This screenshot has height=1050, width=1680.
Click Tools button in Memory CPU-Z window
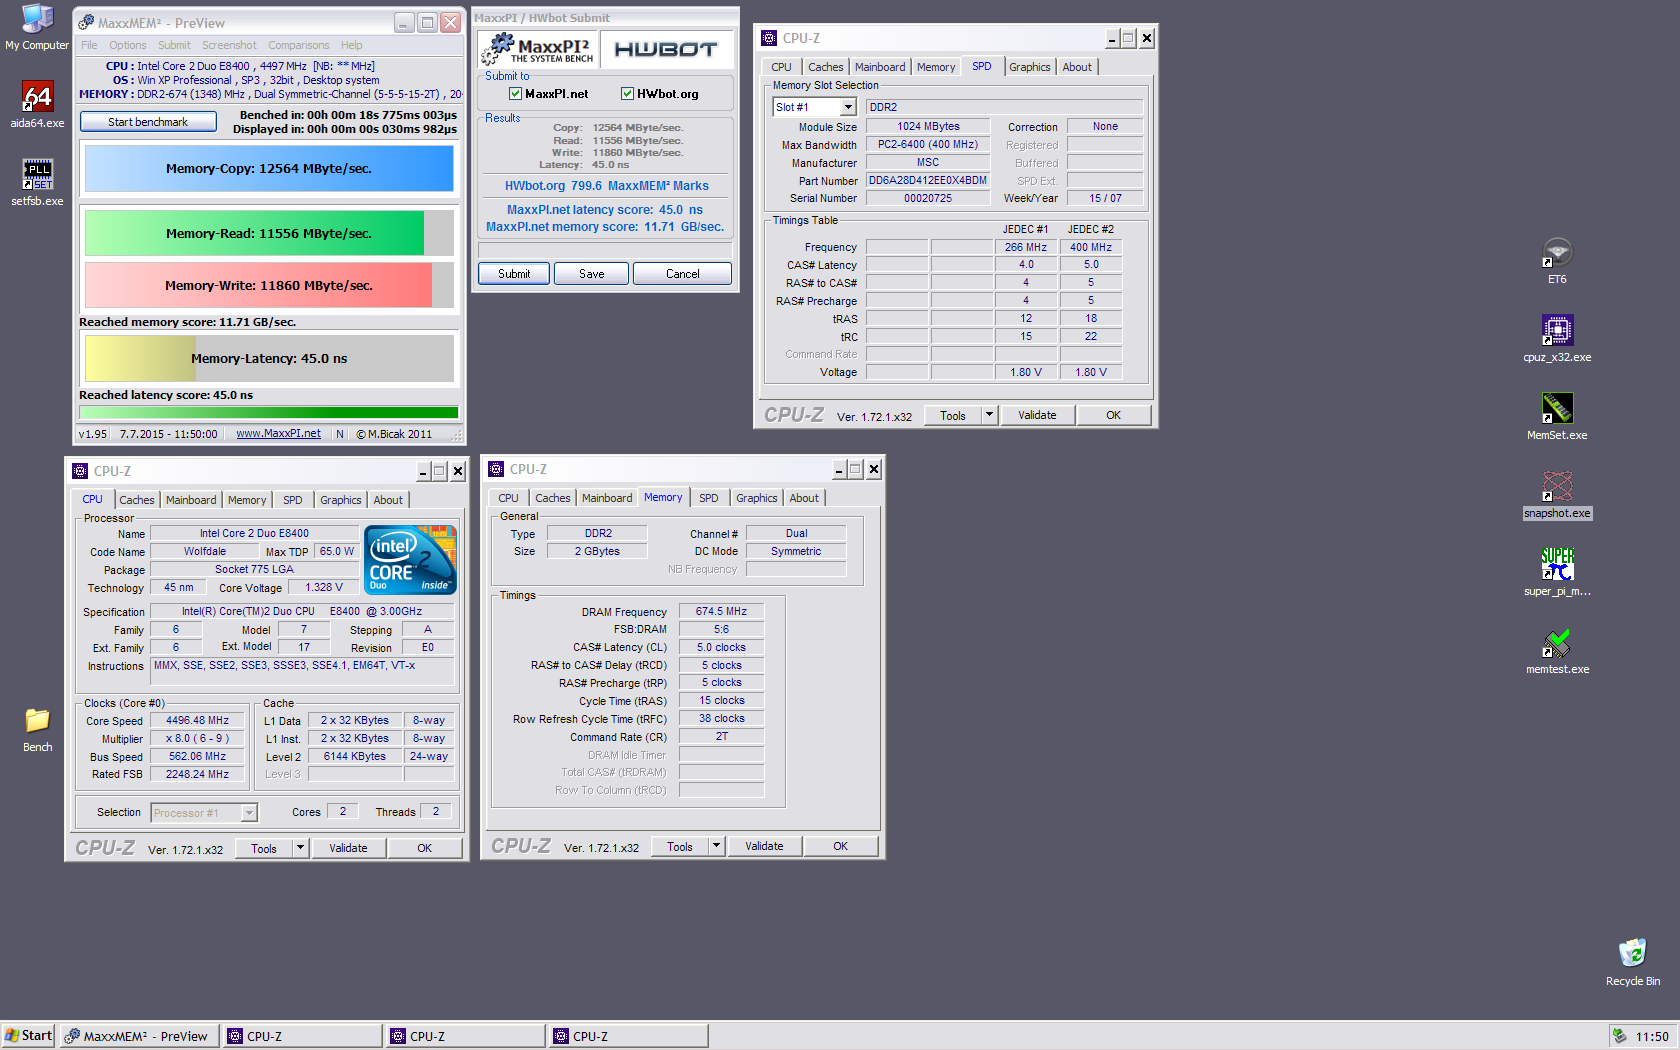pos(680,846)
